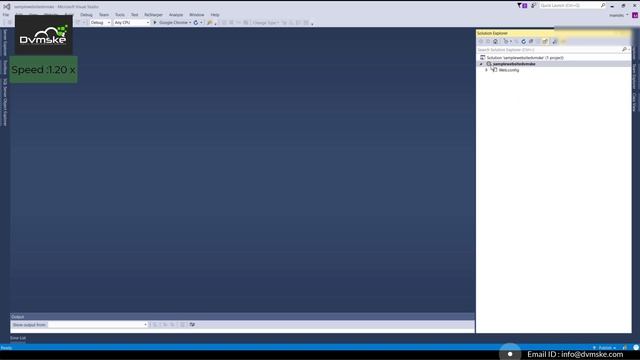Open the Analyze menu
This screenshot has width=640, height=360.
point(176,15)
